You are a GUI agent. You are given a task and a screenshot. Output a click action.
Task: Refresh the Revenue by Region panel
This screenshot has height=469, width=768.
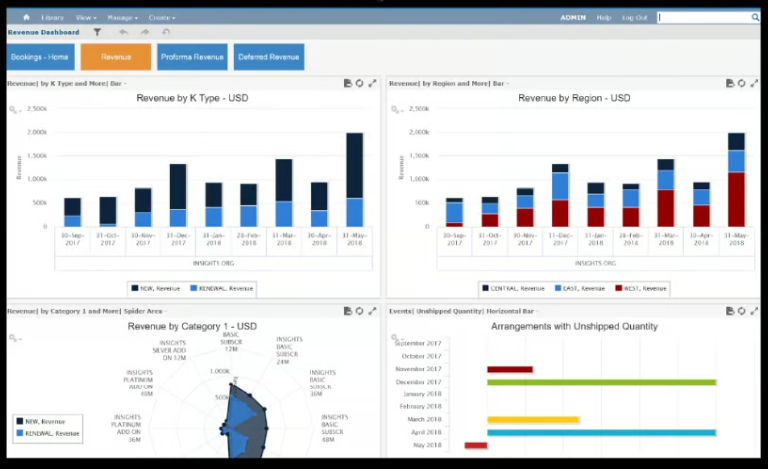742,83
